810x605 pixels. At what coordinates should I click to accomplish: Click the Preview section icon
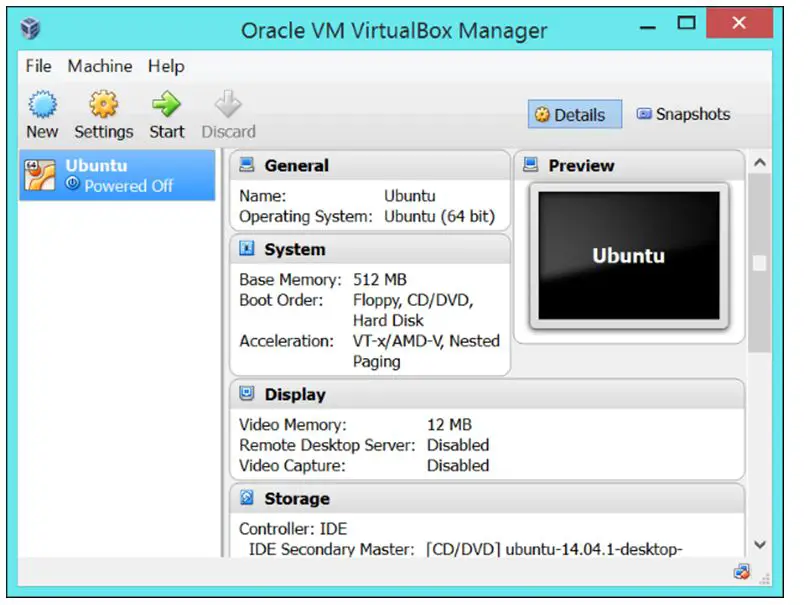click(x=531, y=165)
